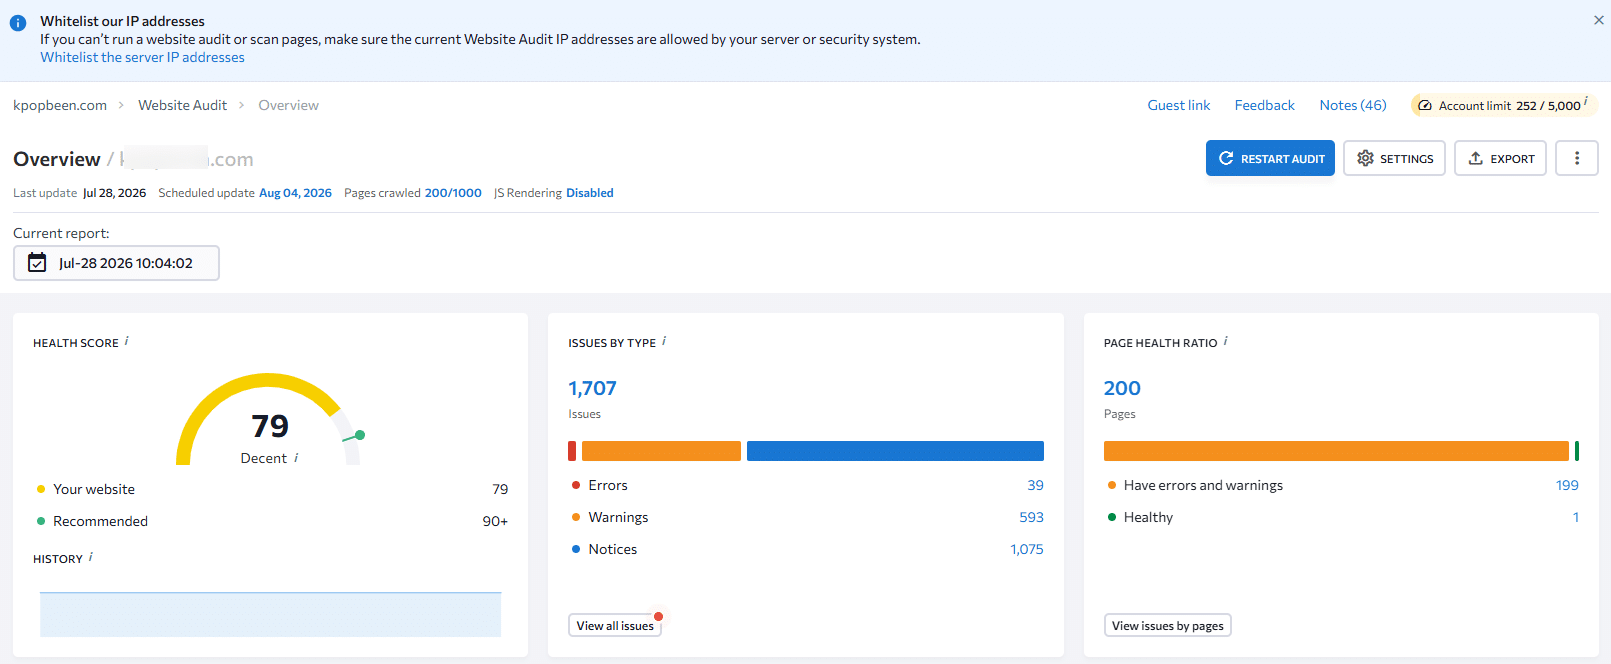1611x664 pixels.
Task: Open the Feedback link
Action: [1264, 105]
